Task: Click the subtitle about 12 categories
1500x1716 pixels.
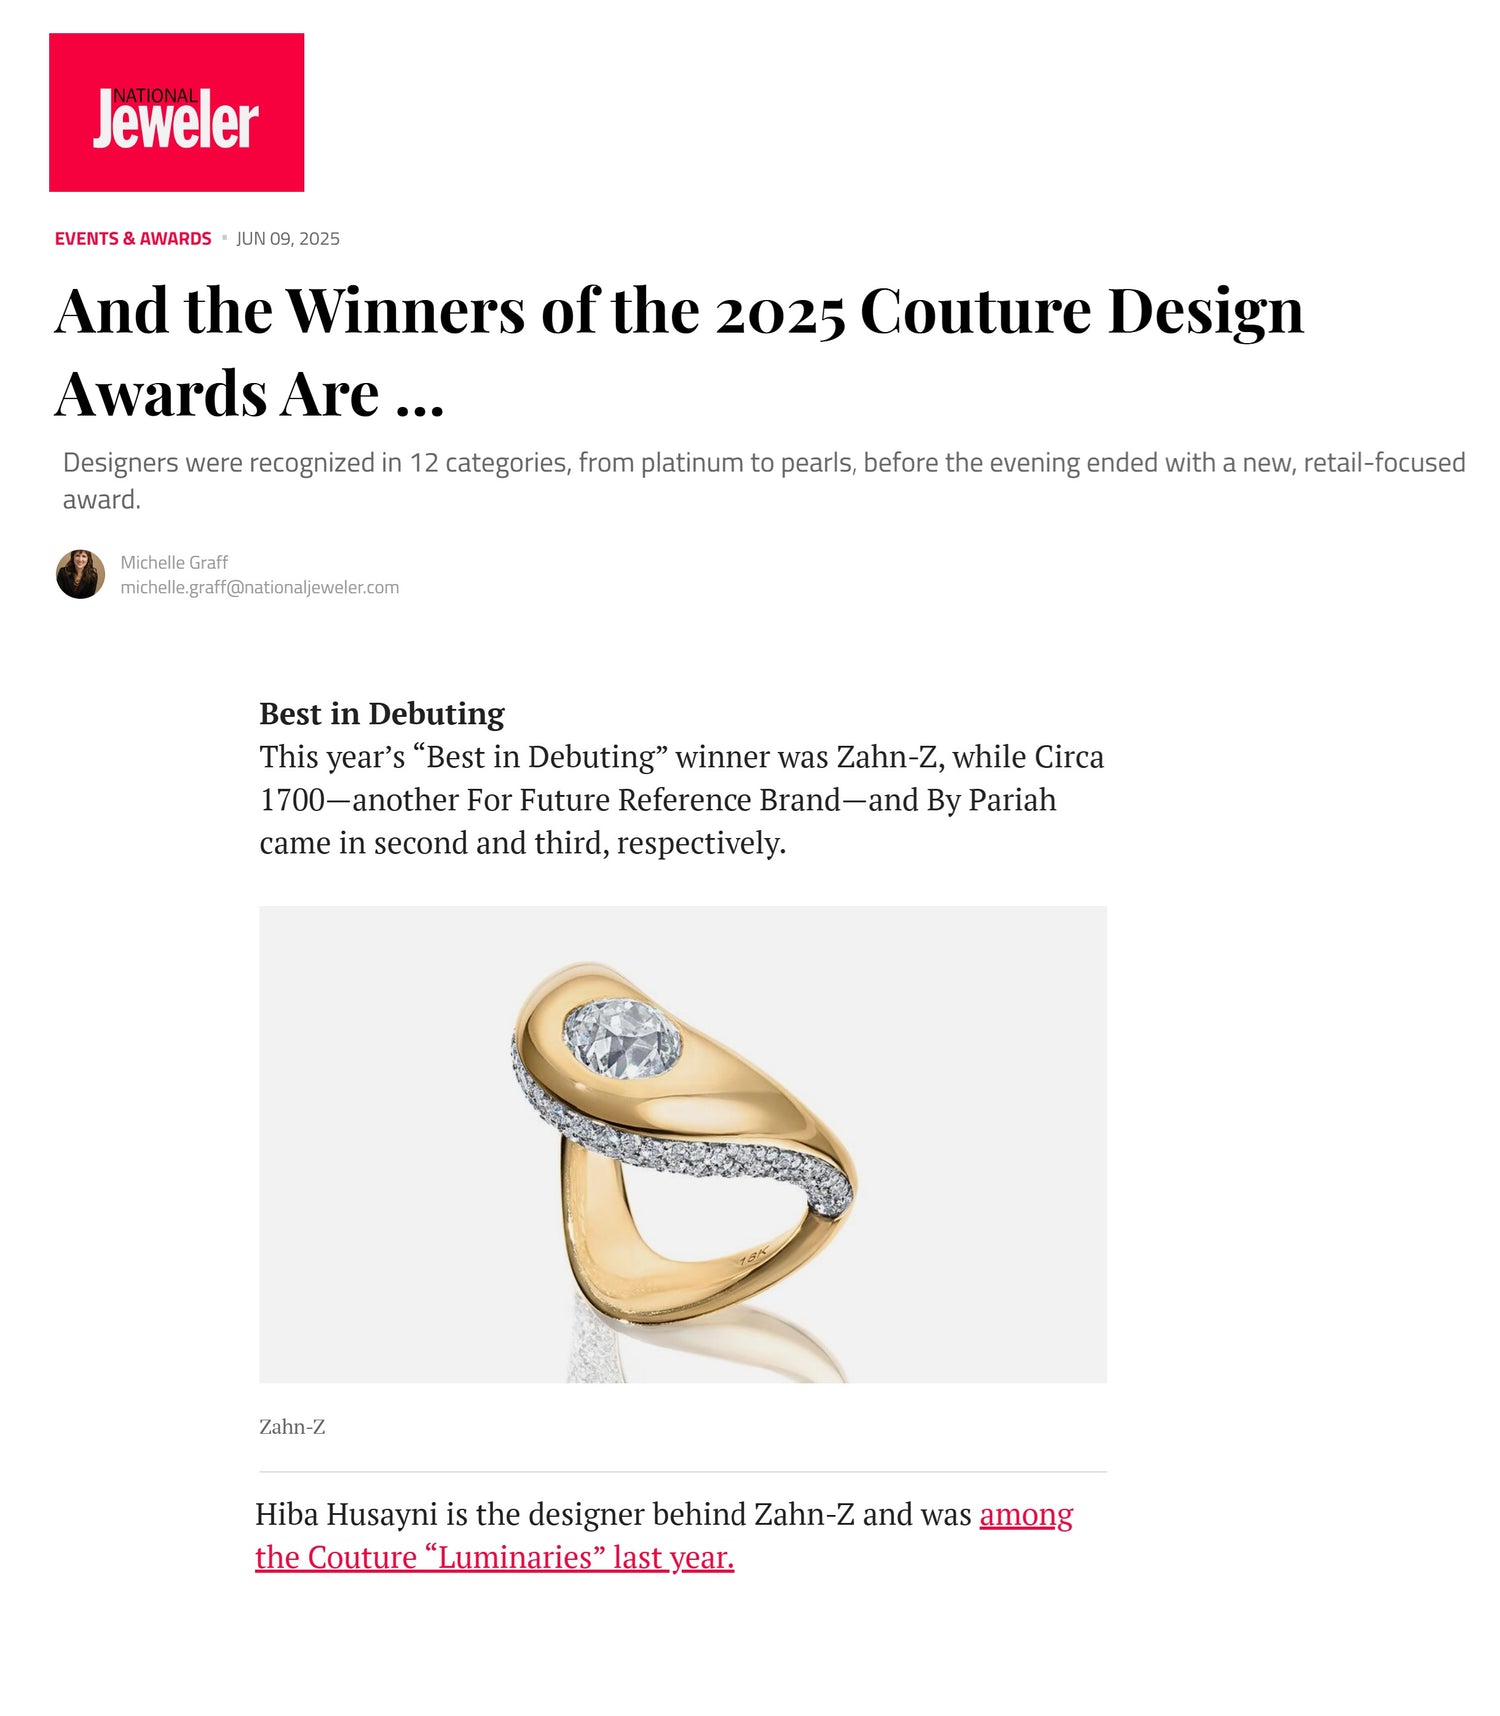Action: tap(764, 481)
